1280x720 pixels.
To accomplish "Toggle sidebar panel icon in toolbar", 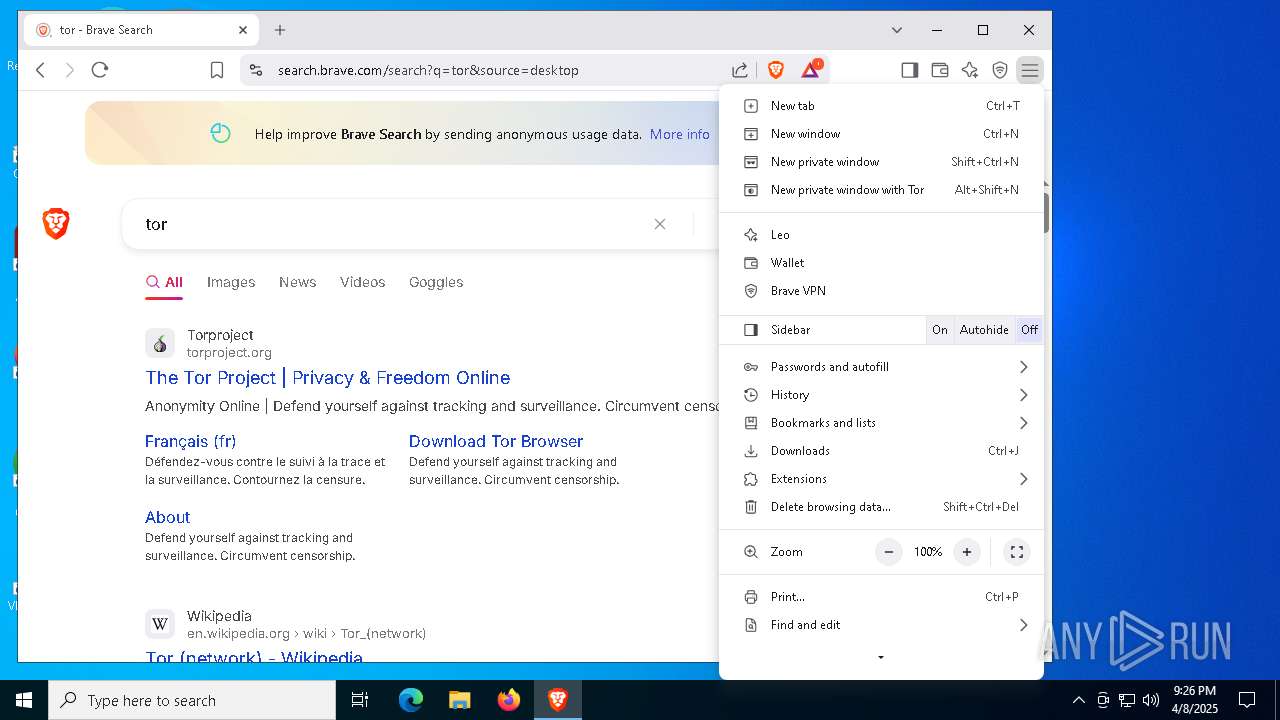I will (909, 70).
